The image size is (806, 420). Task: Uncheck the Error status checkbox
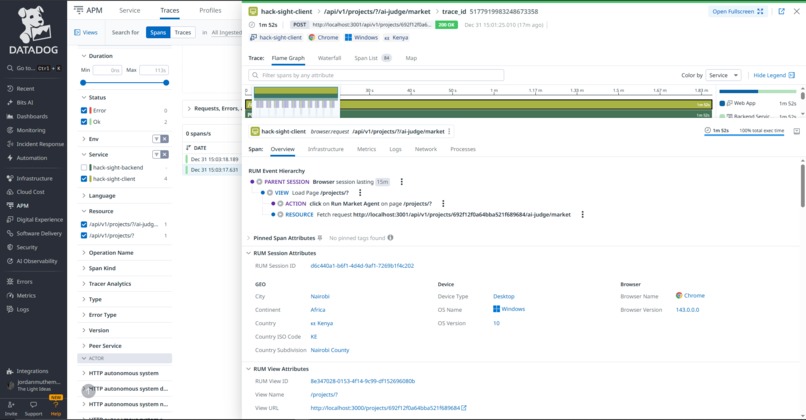coord(84,111)
